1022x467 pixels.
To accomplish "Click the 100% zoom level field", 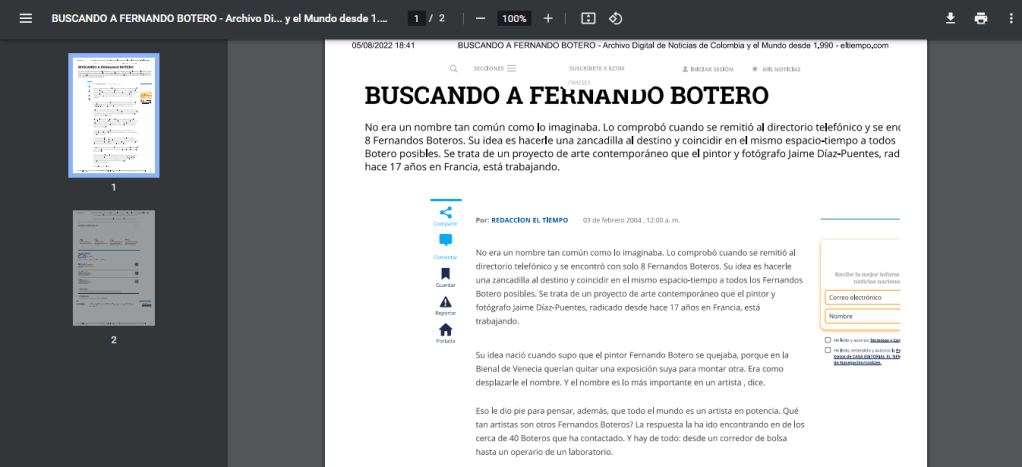I will pos(514,19).
